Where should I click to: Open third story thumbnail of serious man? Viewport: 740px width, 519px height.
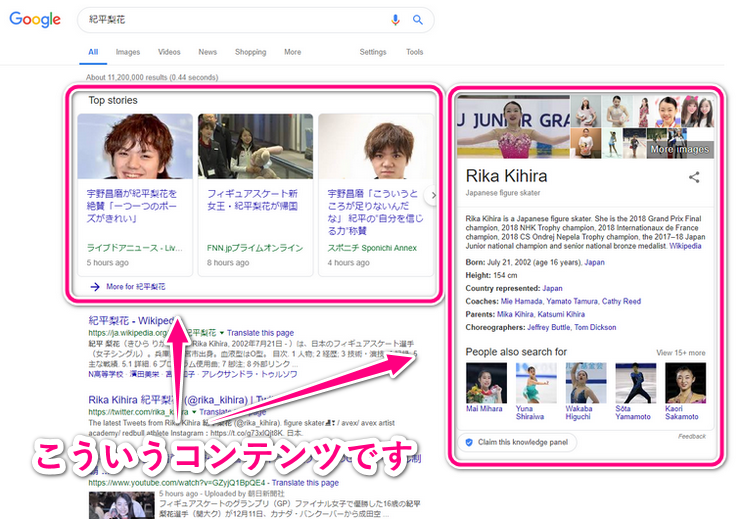(376, 146)
